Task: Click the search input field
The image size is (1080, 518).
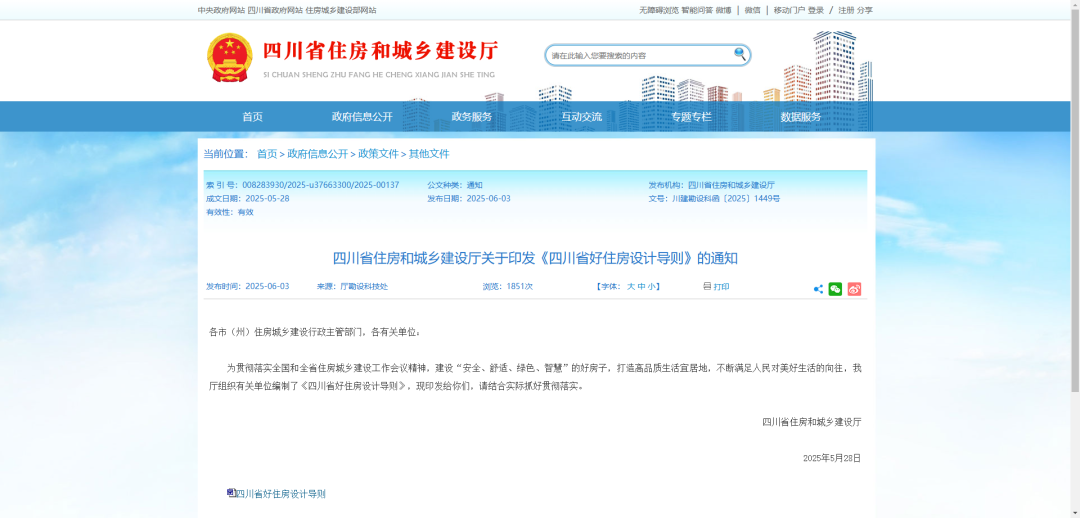Action: click(x=641, y=55)
